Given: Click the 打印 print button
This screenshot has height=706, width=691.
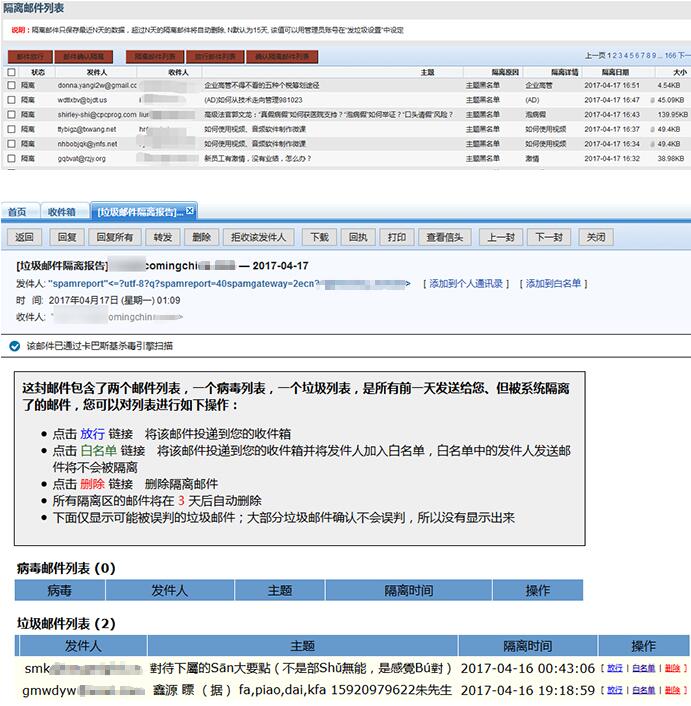Looking at the screenshot, I should pos(397,237).
